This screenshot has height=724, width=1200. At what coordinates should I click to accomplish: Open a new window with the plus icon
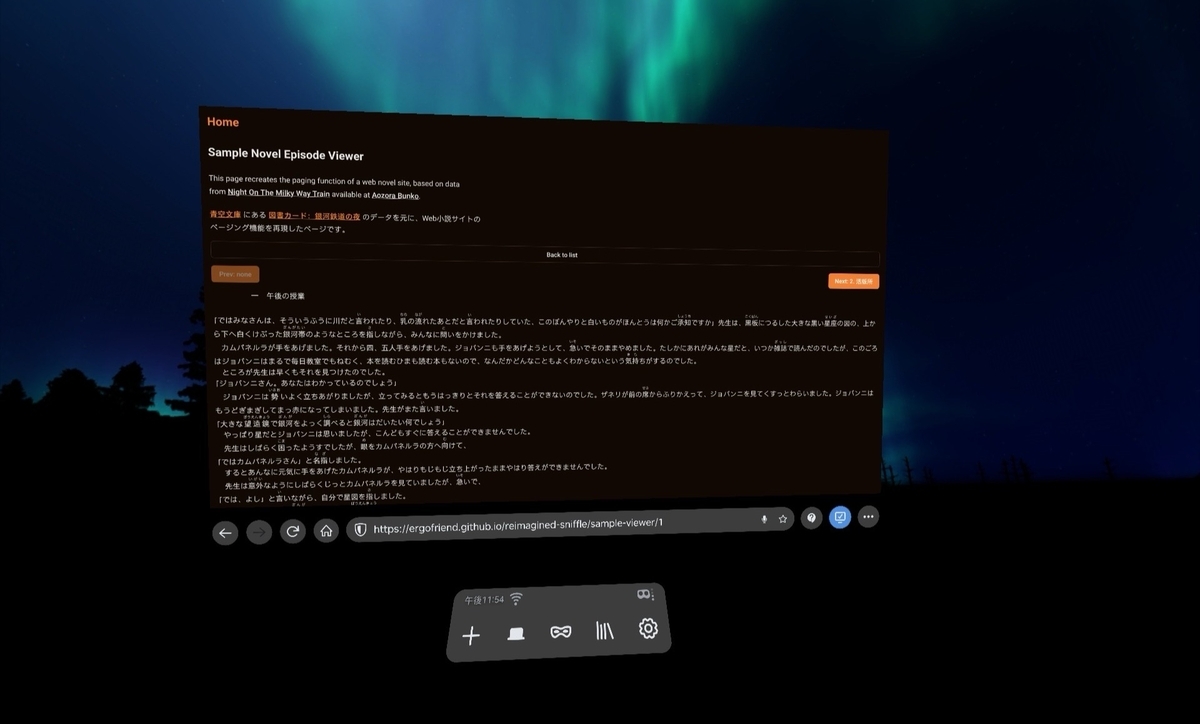coord(471,636)
